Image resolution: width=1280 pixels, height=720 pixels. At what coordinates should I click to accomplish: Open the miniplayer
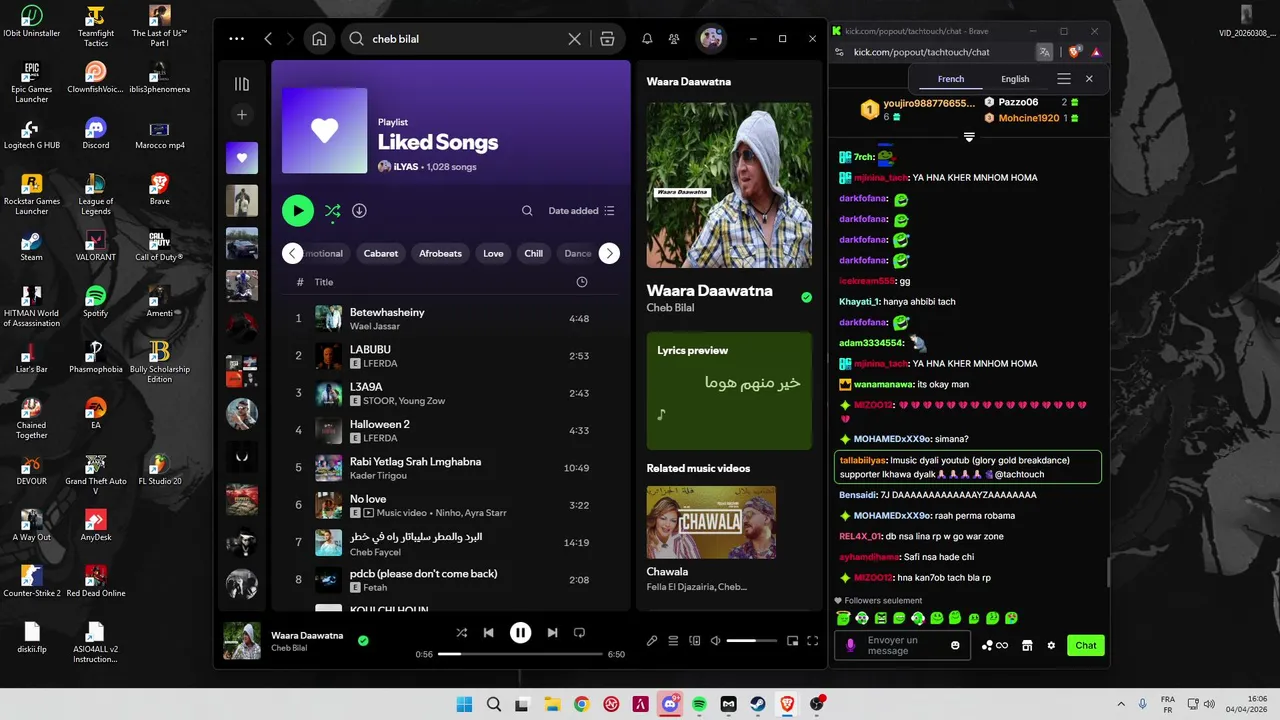[x=792, y=641]
